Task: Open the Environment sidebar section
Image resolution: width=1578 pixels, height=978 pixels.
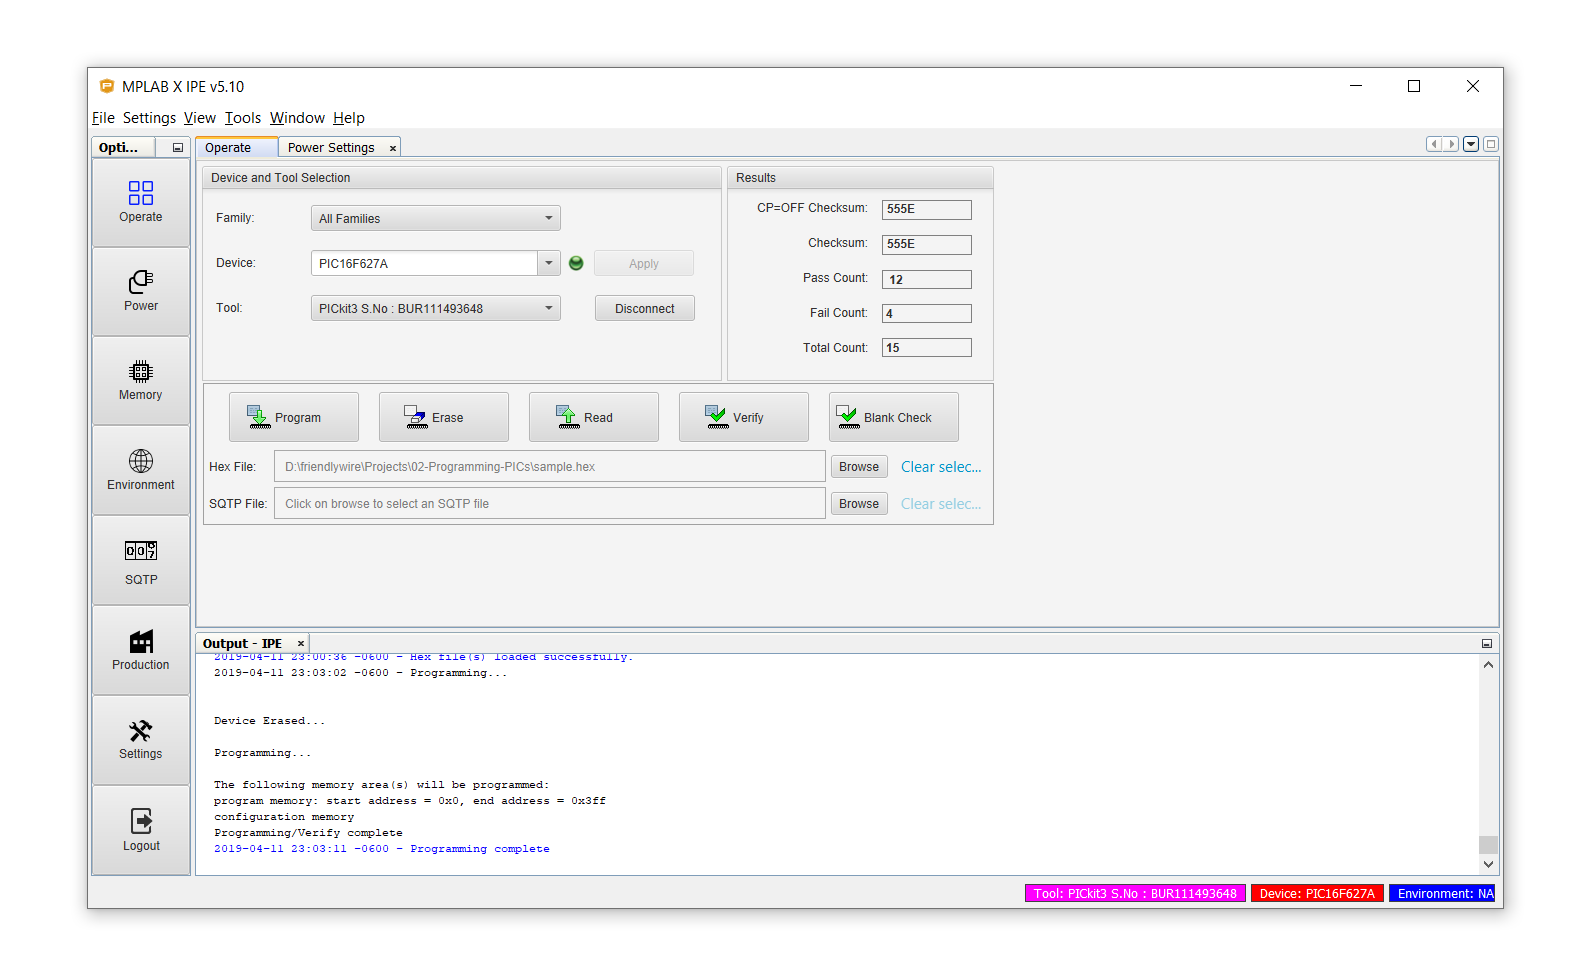Action: coord(140,470)
